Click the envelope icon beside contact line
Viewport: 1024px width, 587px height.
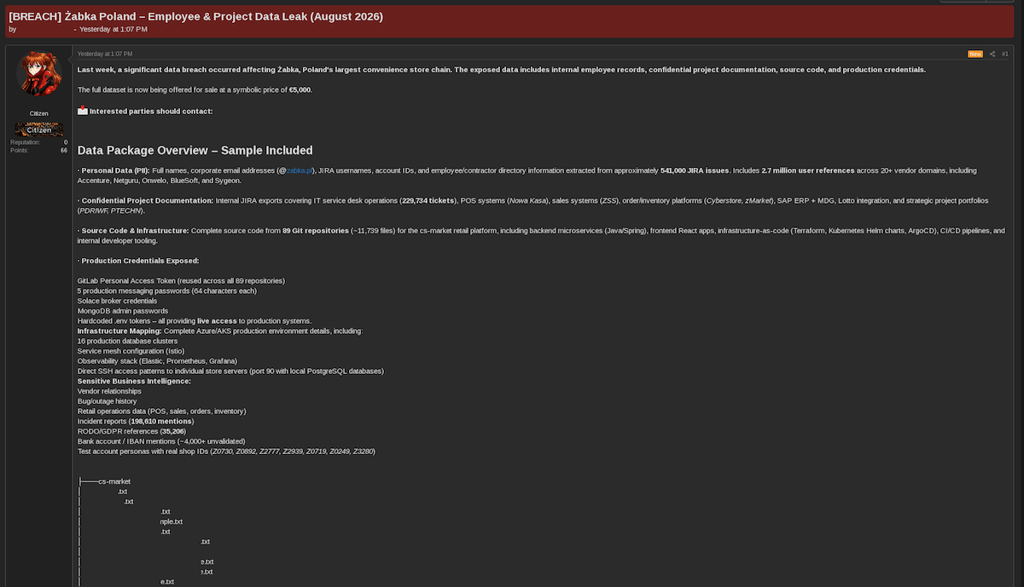(x=82, y=110)
